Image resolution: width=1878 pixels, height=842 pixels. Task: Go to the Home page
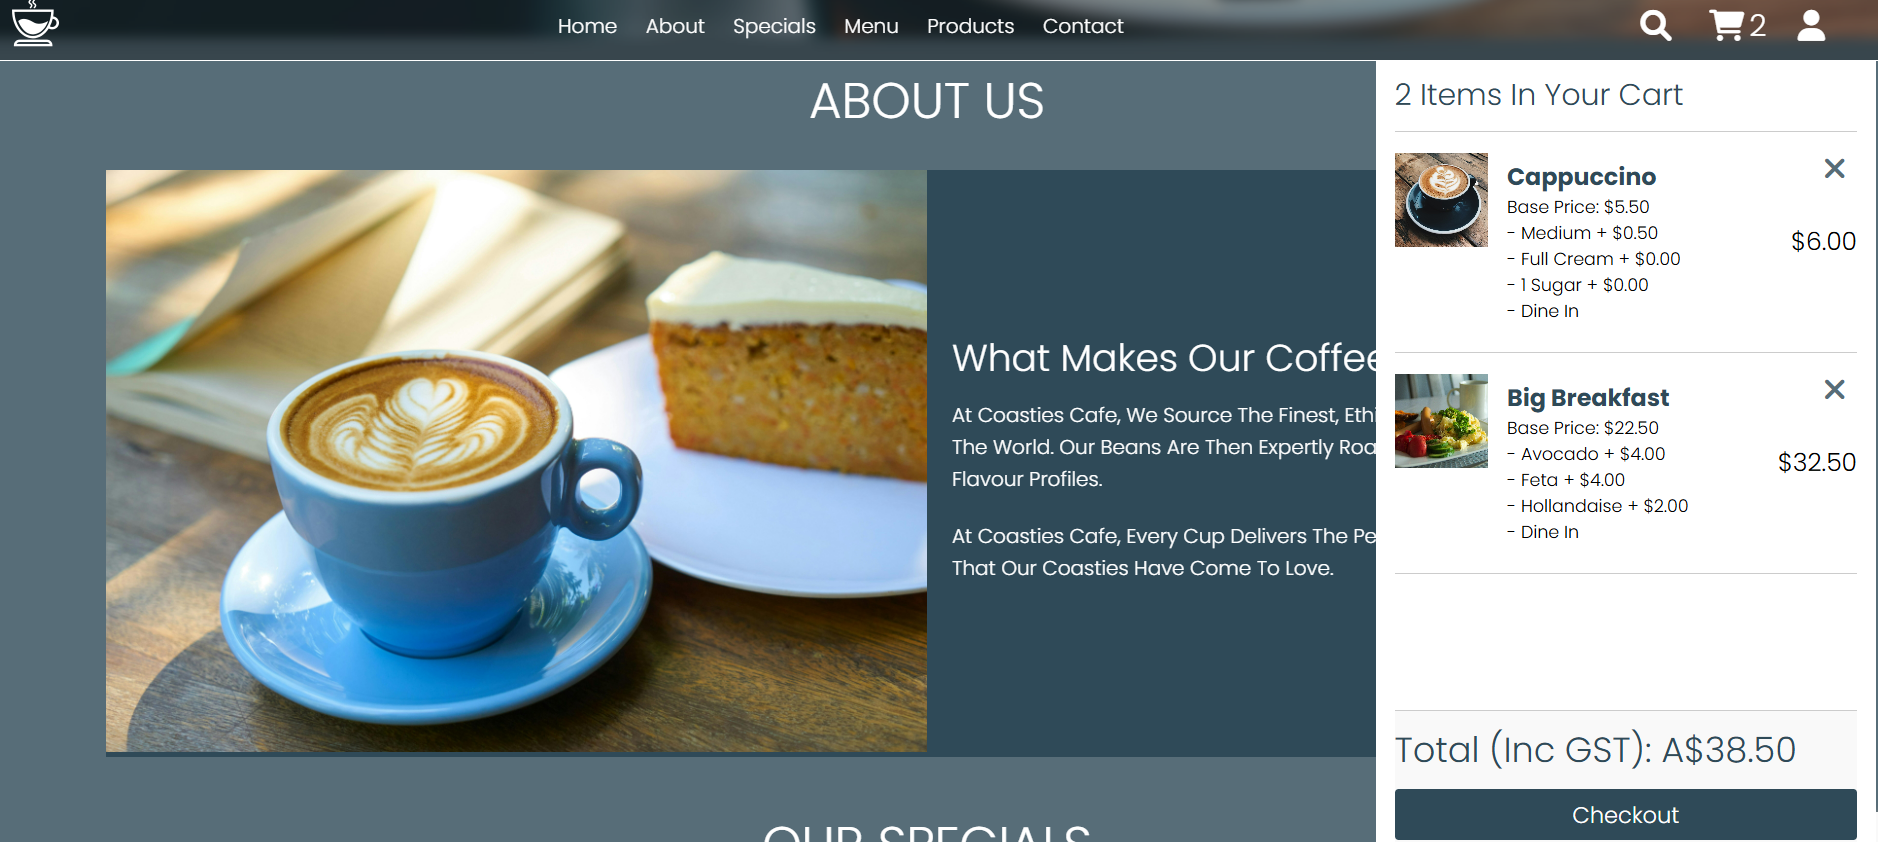coord(587,26)
